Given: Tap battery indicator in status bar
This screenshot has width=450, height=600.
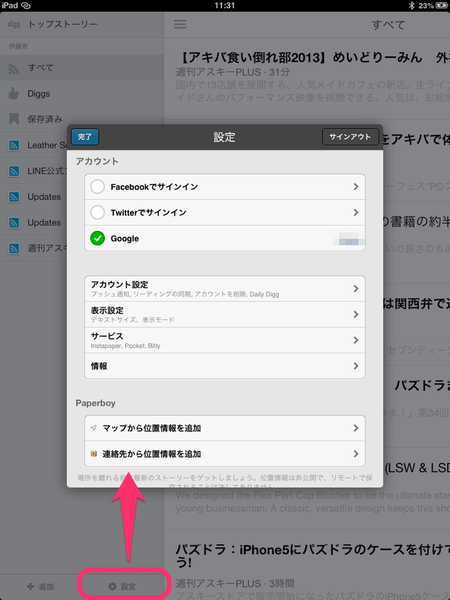Looking at the screenshot, I should pos(442,5).
